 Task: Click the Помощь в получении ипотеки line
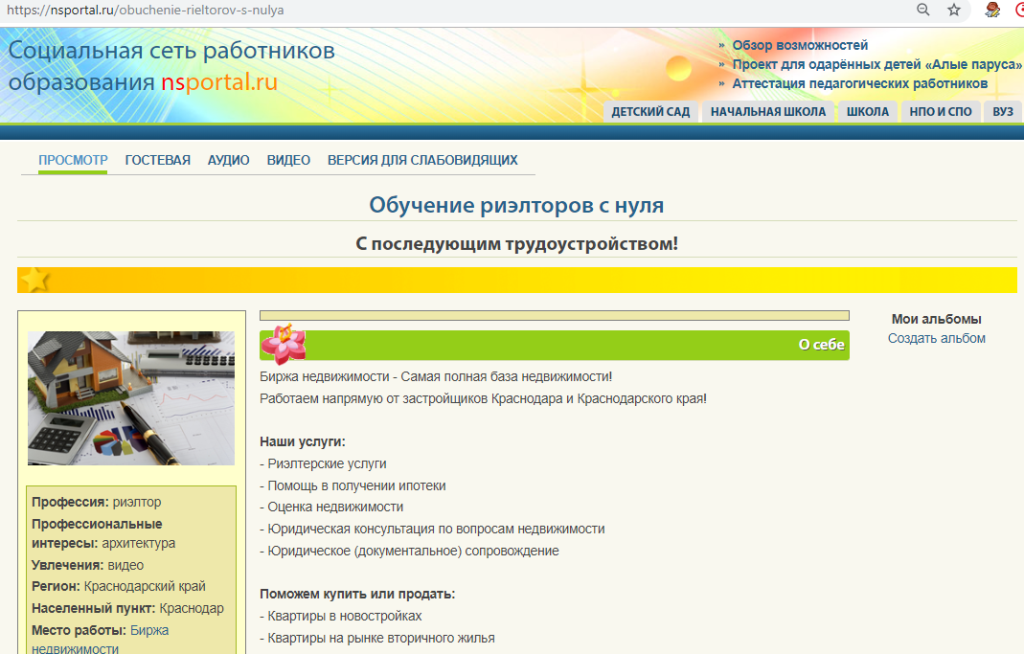353,485
